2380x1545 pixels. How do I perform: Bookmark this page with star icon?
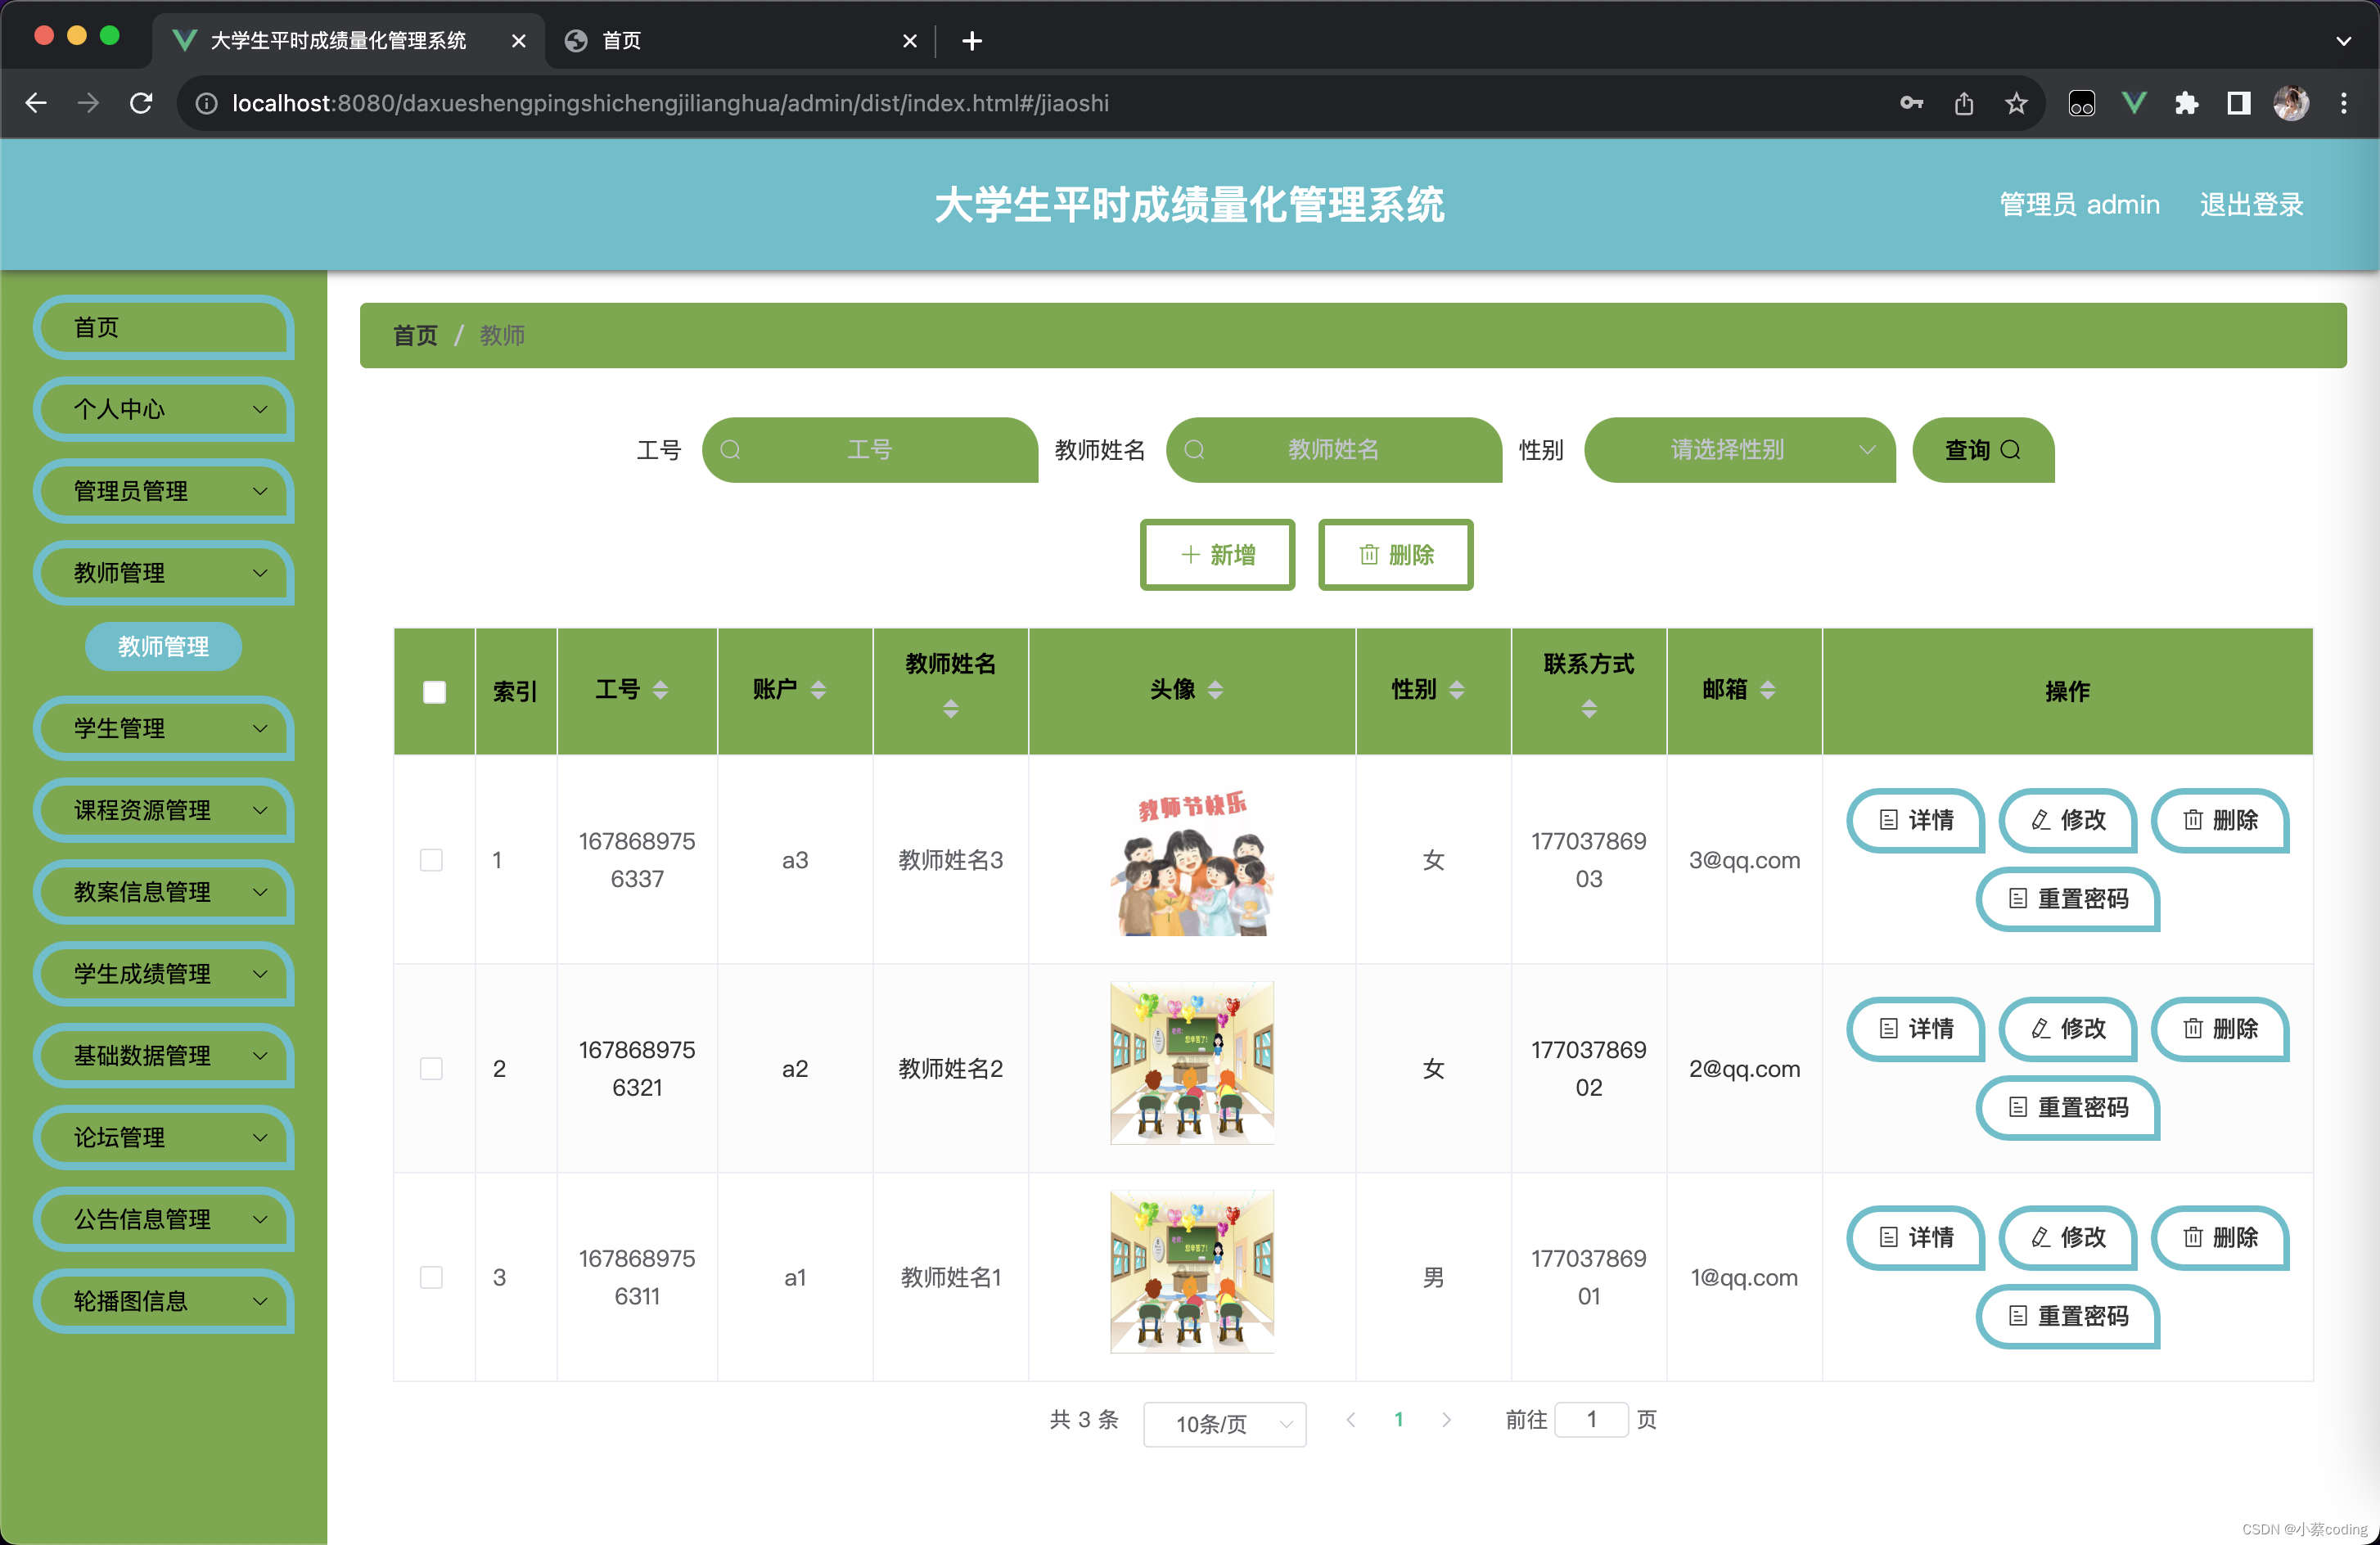coord(2016,103)
